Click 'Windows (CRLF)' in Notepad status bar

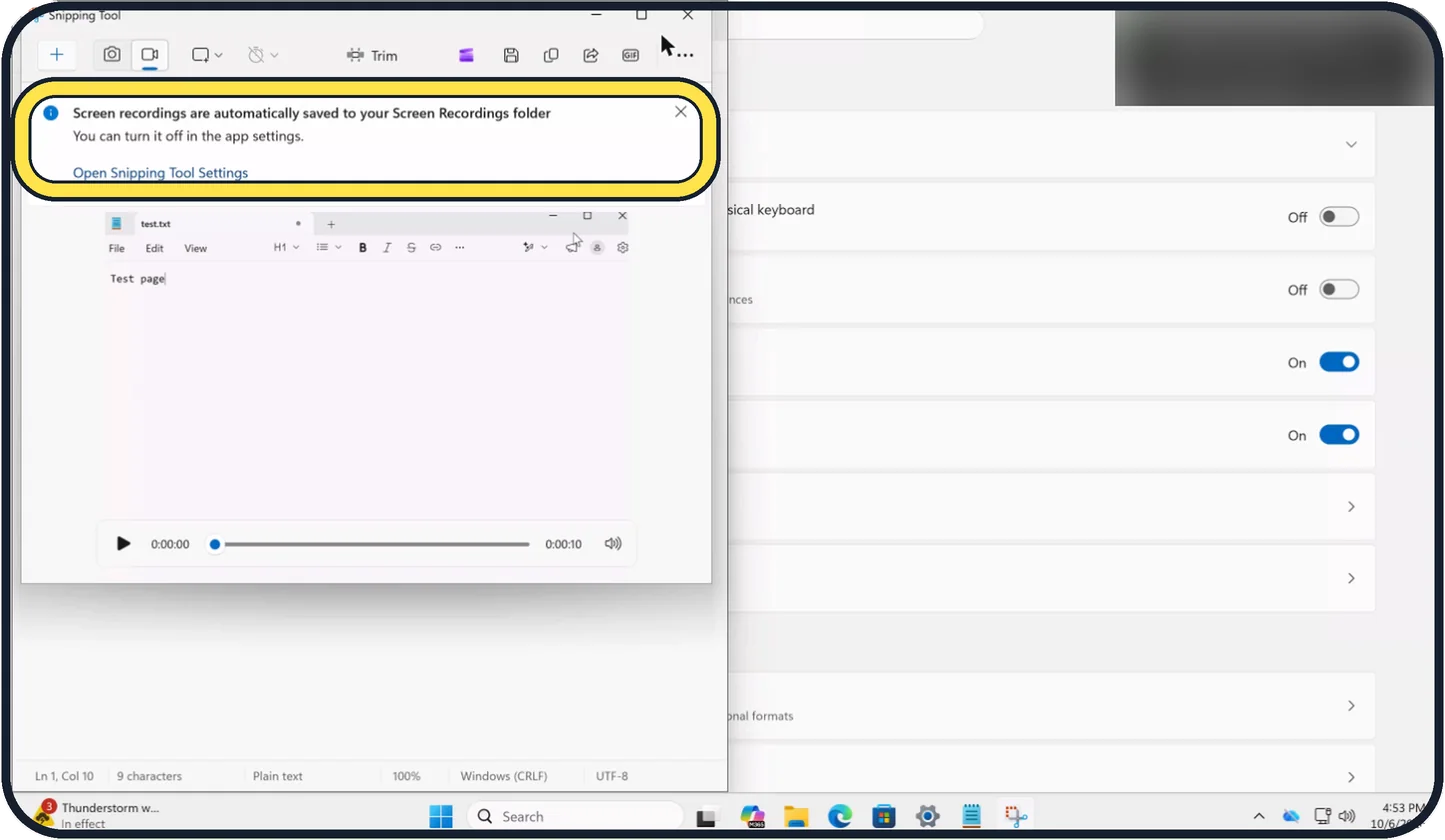pos(503,776)
